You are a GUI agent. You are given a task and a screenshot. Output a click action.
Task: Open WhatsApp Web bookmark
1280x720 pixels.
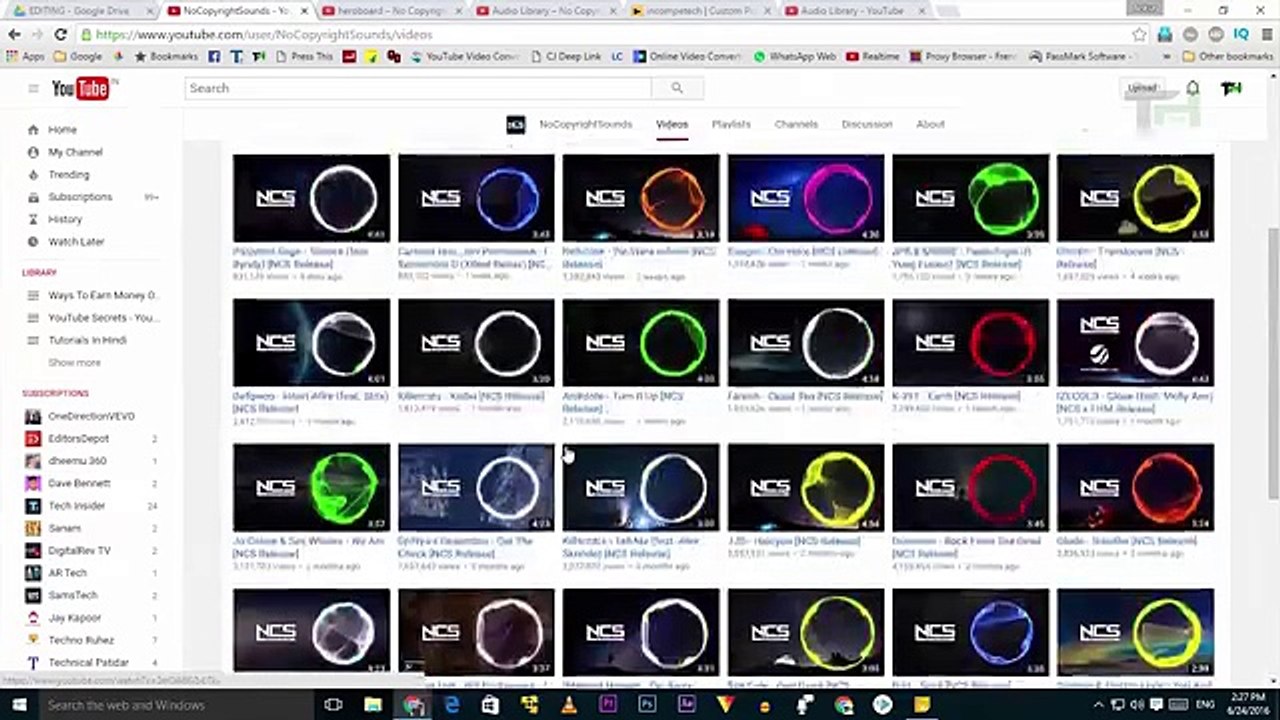[795, 57]
